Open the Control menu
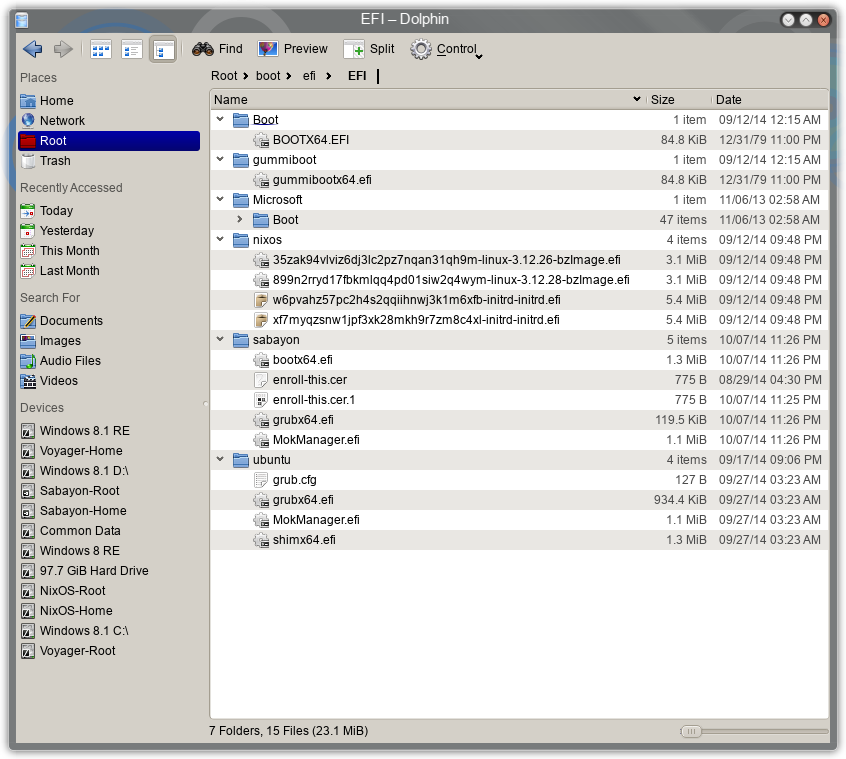 [446, 49]
